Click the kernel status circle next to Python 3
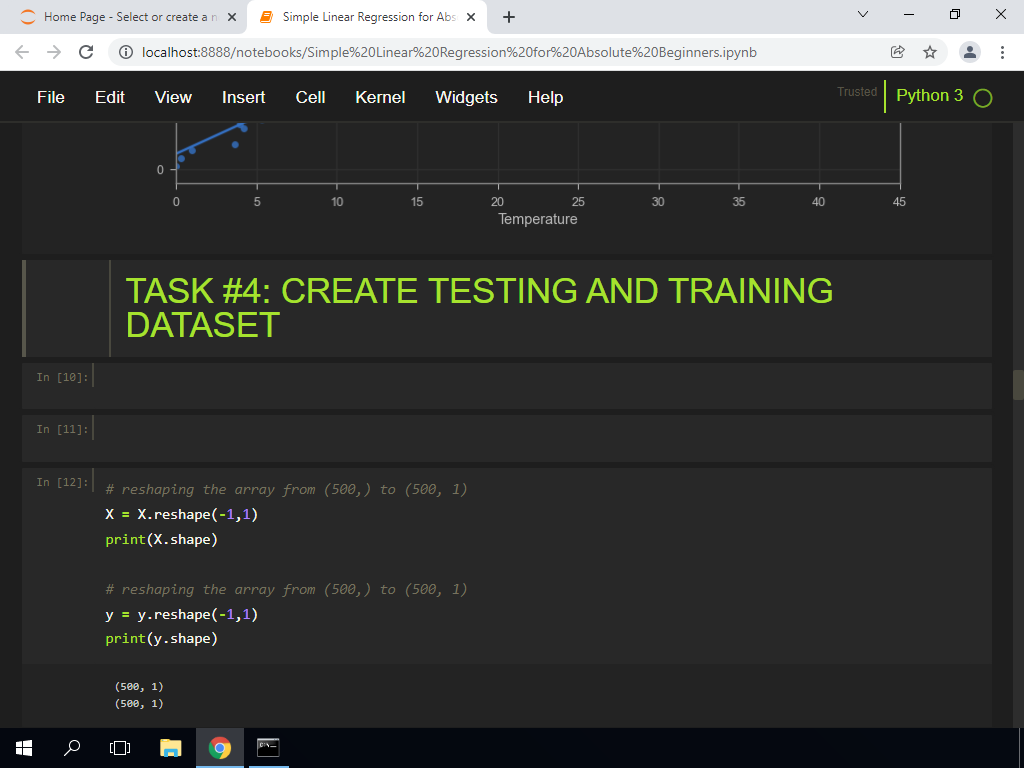This screenshot has width=1024, height=768. tap(981, 98)
